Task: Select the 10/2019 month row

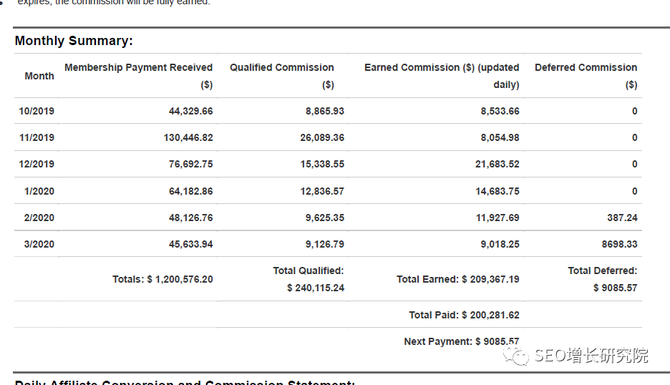Action: (328, 111)
